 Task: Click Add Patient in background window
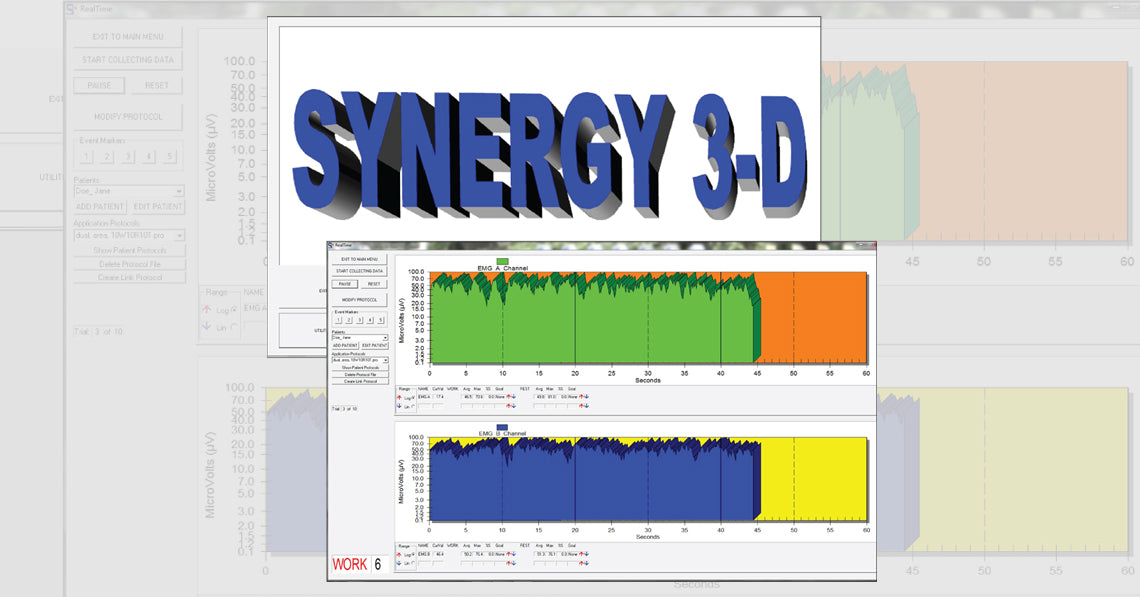pos(100,207)
